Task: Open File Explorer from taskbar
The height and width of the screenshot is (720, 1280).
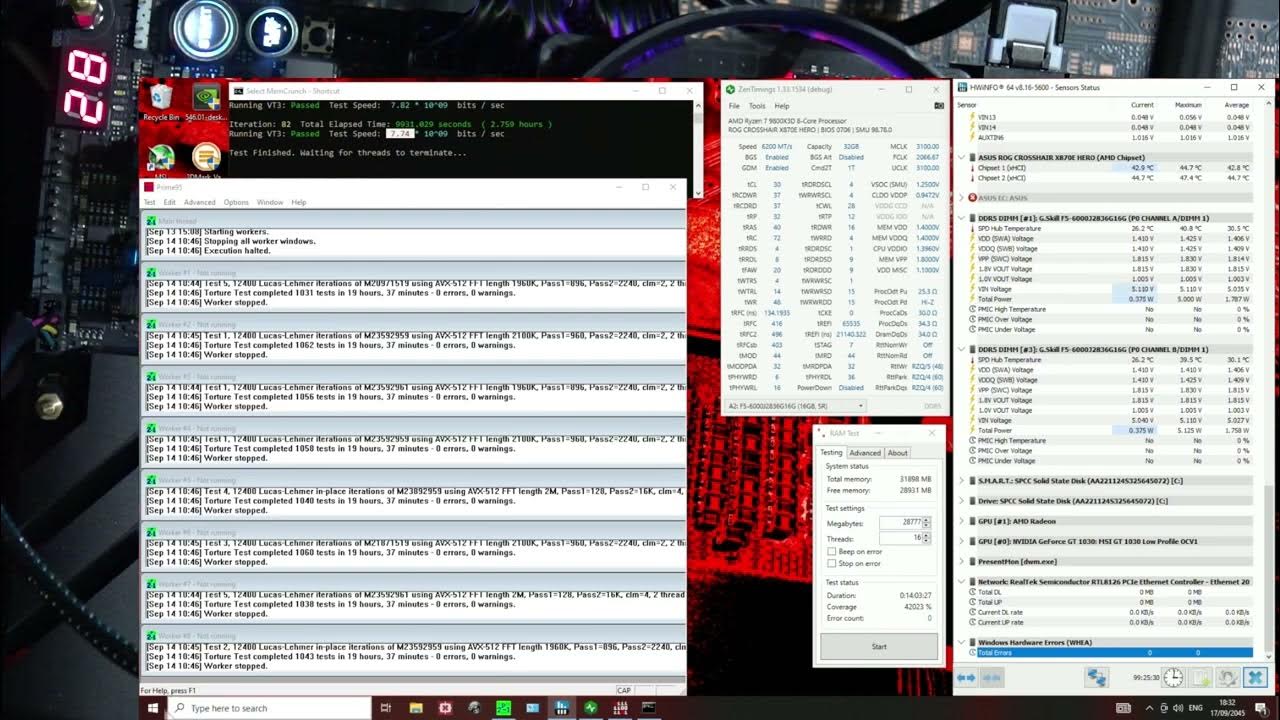Action: point(416,708)
